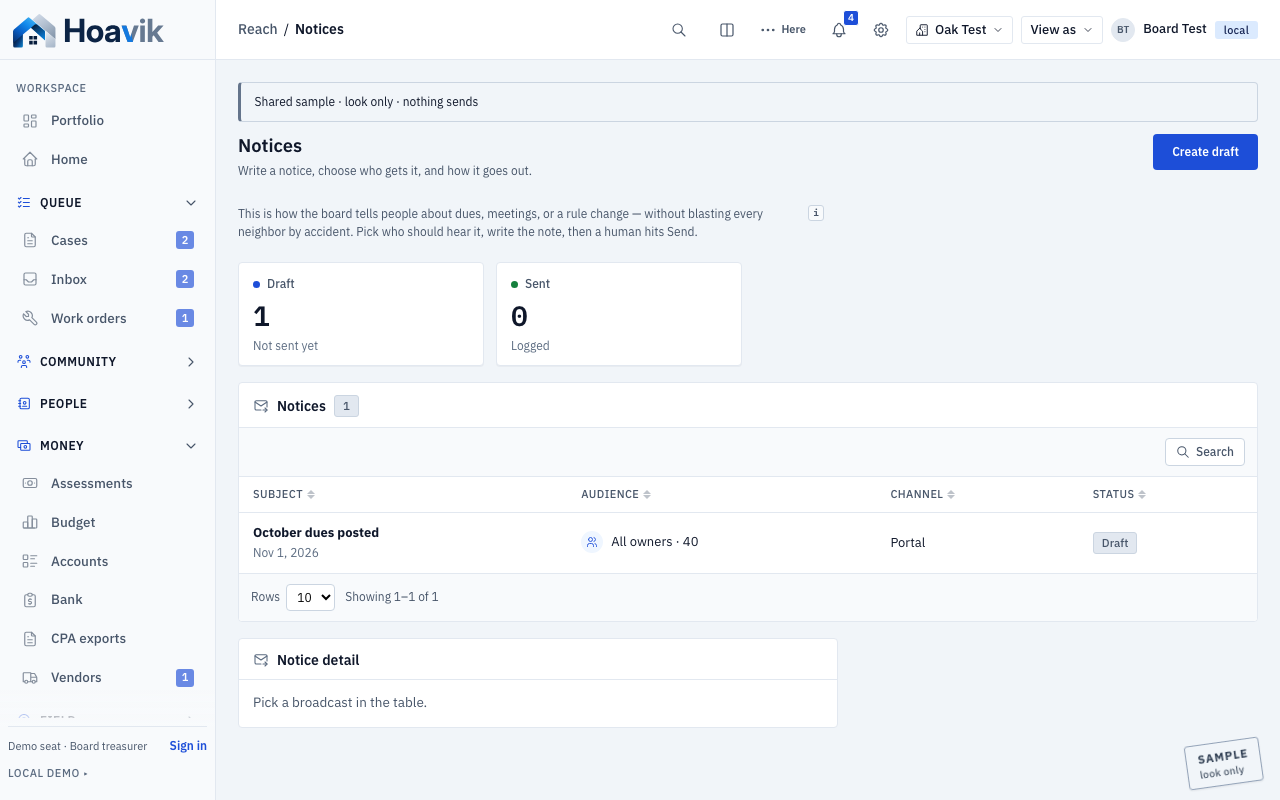Click the Vendors truck icon
1280x800 pixels.
click(30, 678)
